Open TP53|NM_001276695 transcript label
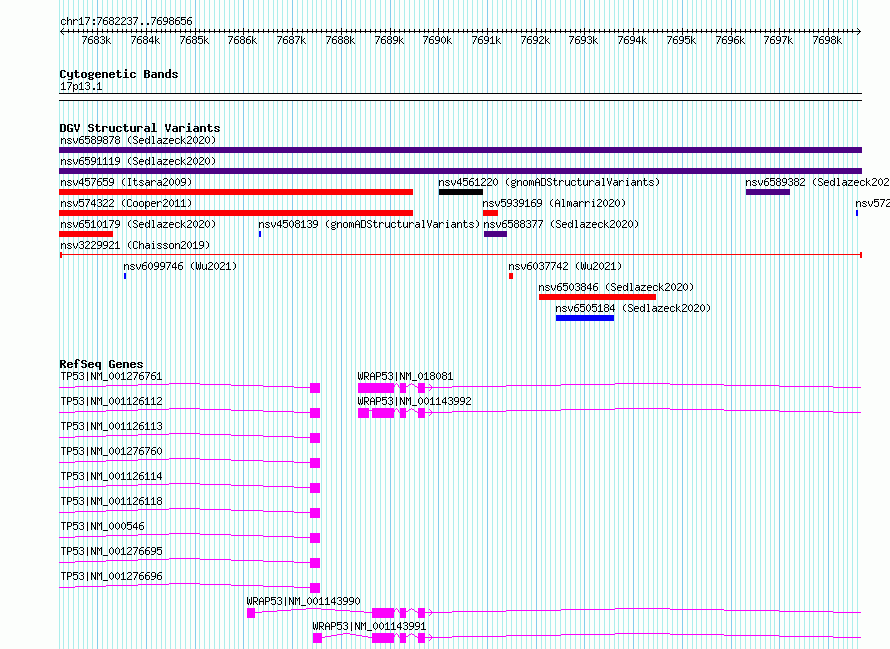 pos(111,551)
